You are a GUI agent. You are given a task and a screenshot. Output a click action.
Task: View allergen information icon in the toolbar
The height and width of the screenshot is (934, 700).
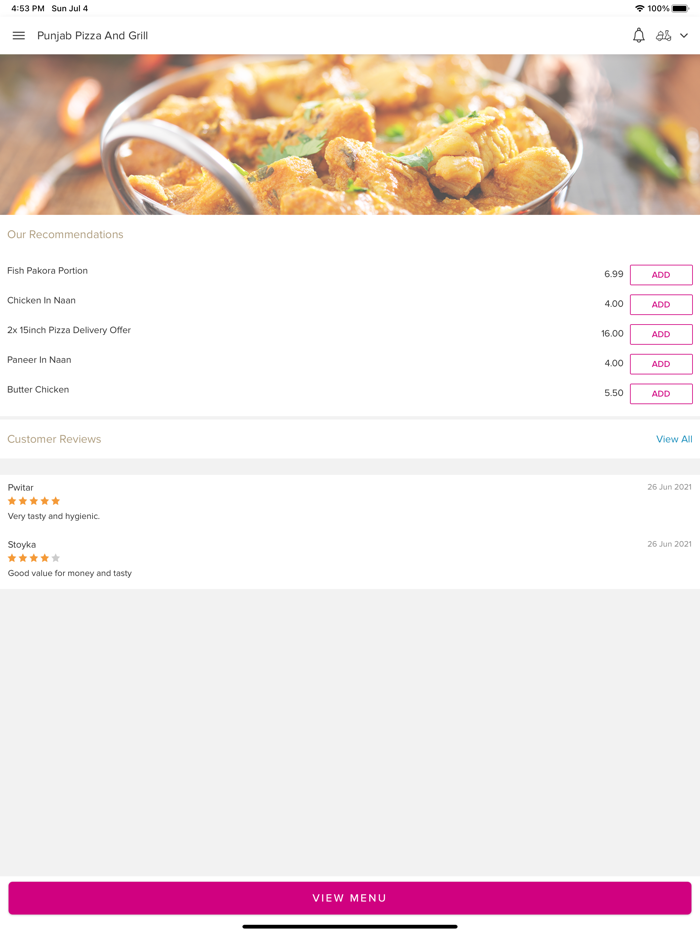pyautogui.click(x=664, y=35)
